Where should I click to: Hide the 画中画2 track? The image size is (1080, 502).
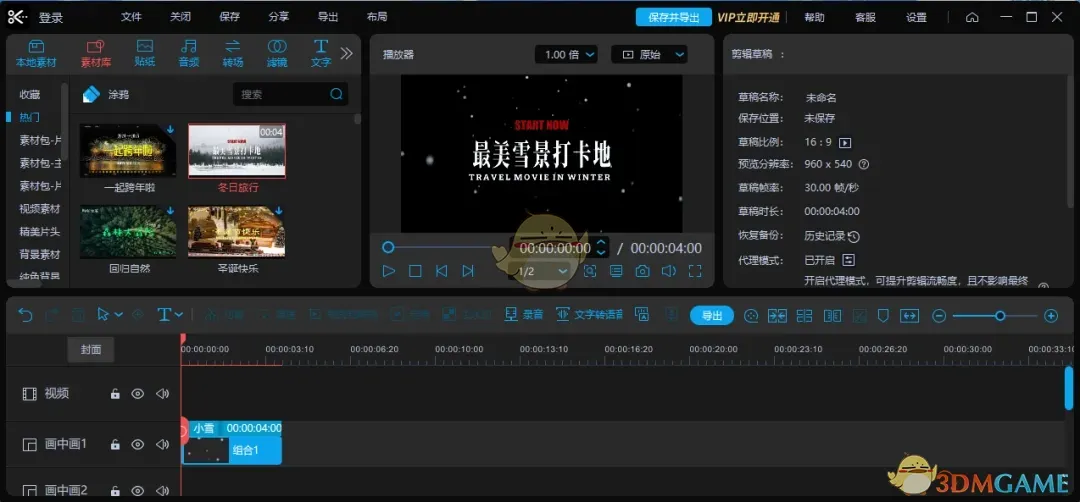coord(138,490)
